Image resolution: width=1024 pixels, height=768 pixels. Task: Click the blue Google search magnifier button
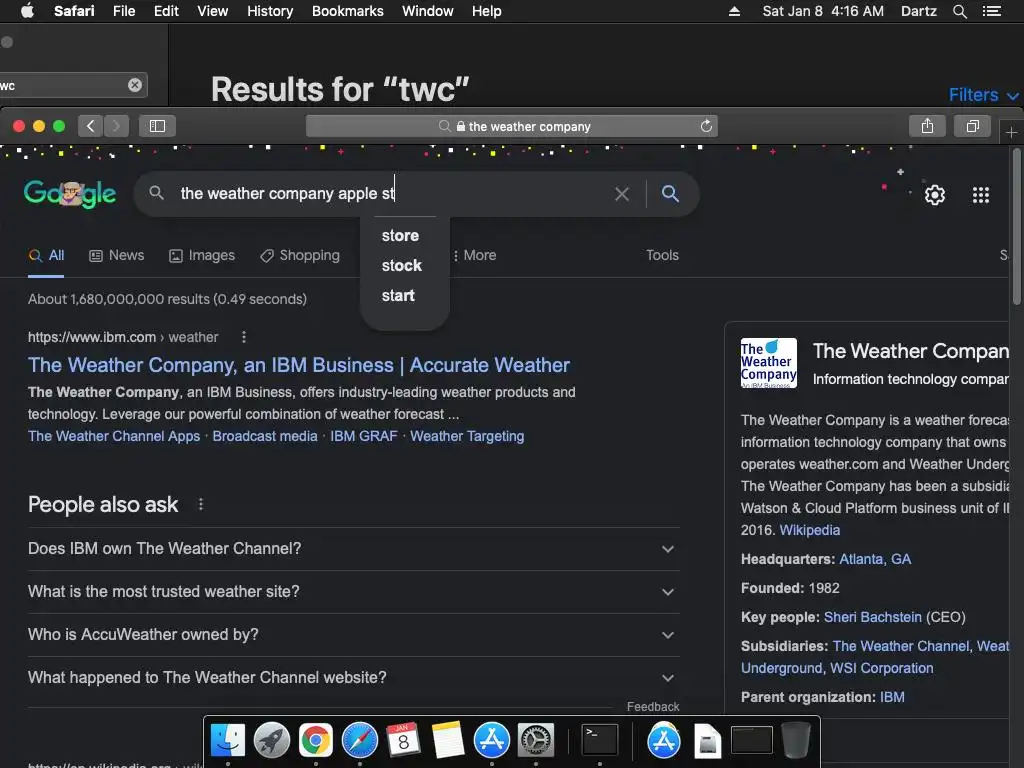tap(670, 193)
